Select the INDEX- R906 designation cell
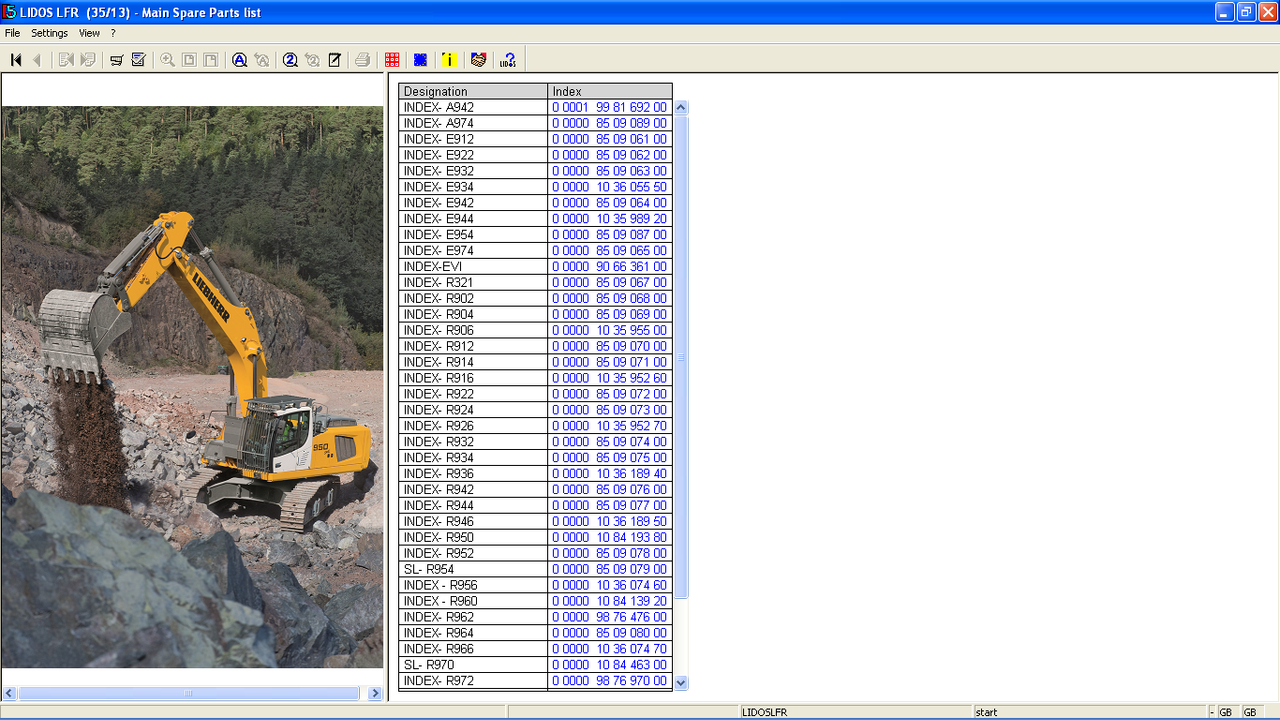Viewport: 1280px width, 720px height. tap(473, 330)
